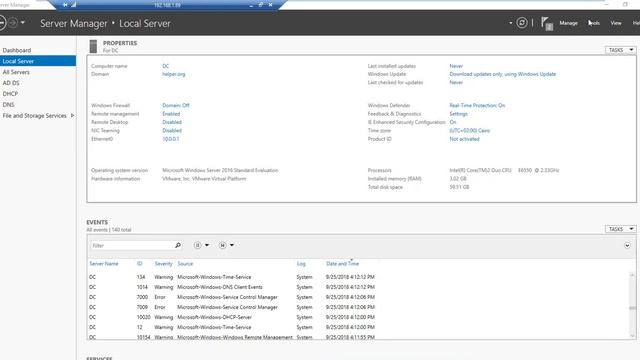
Task: Click Last installed updates Never link
Action: click(456, 66)
